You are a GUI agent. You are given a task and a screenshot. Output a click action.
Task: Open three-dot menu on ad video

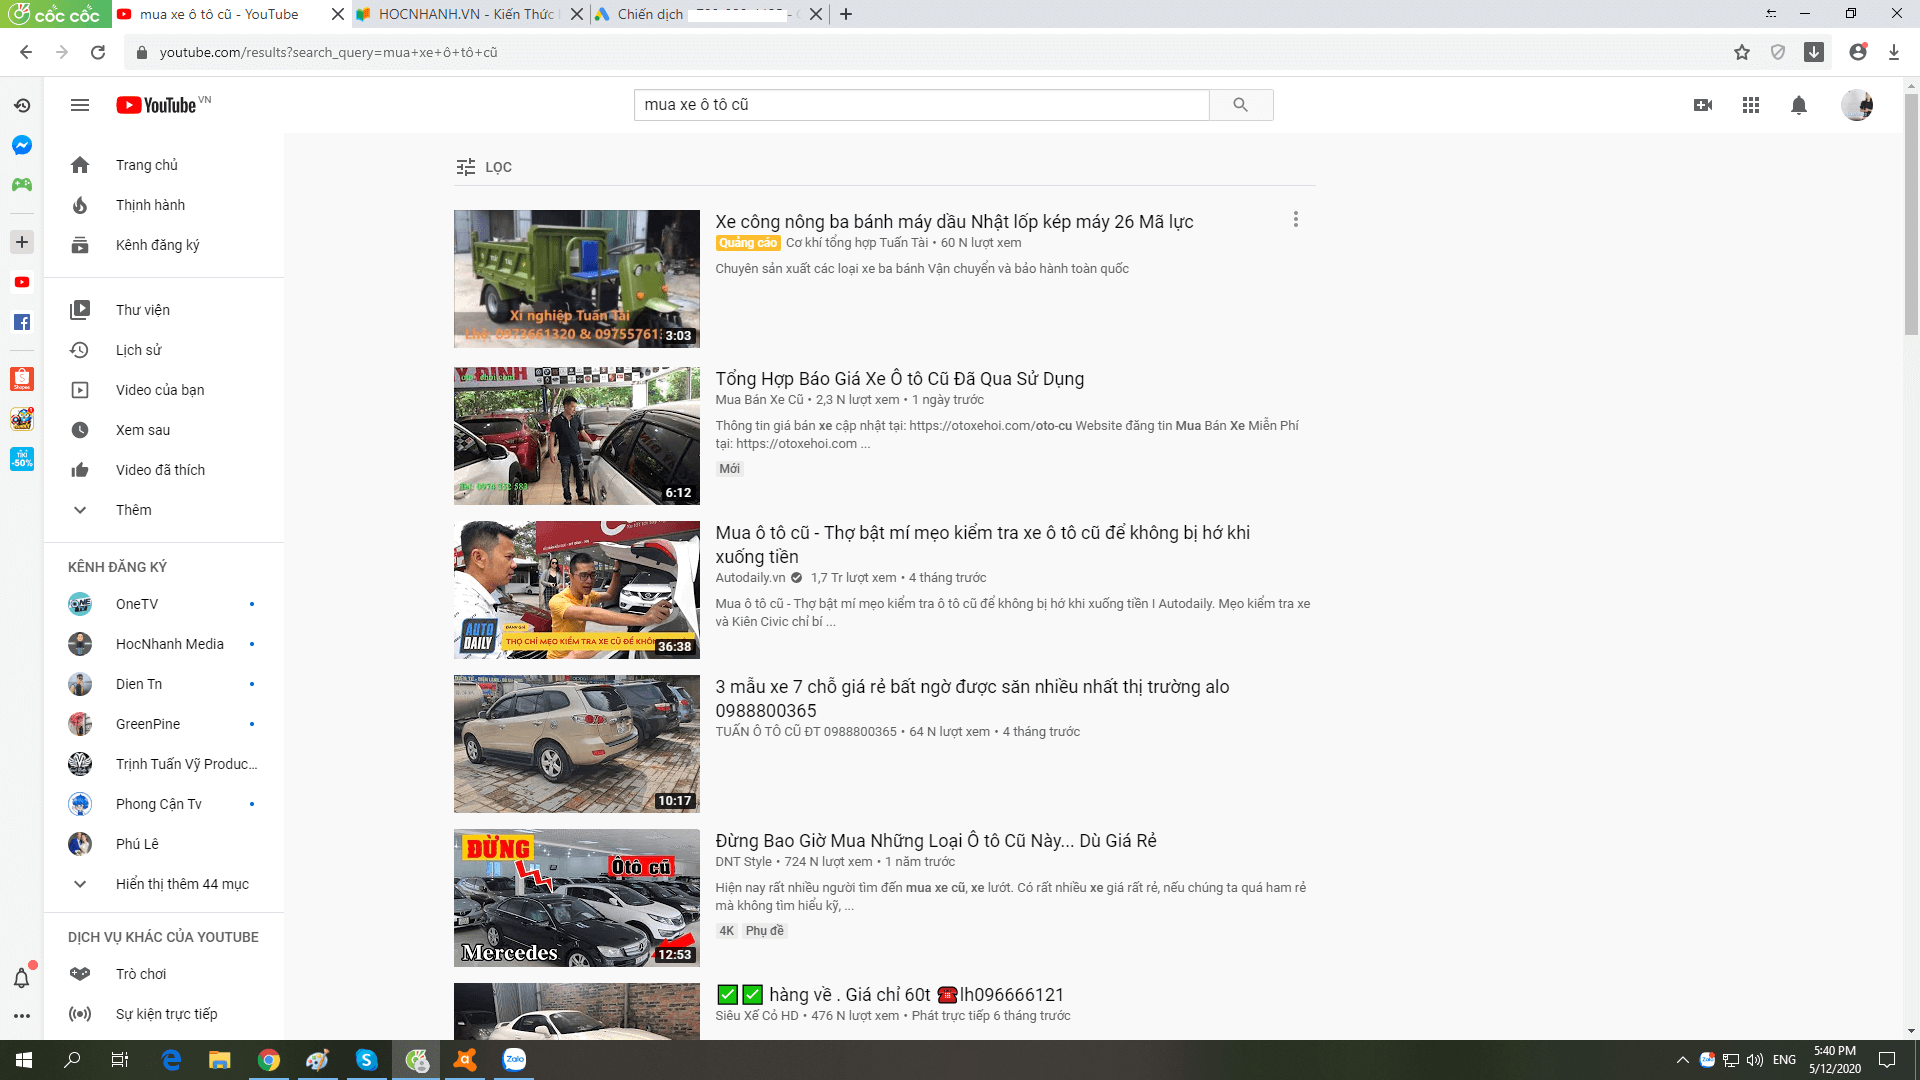(x=1295, y=219)
